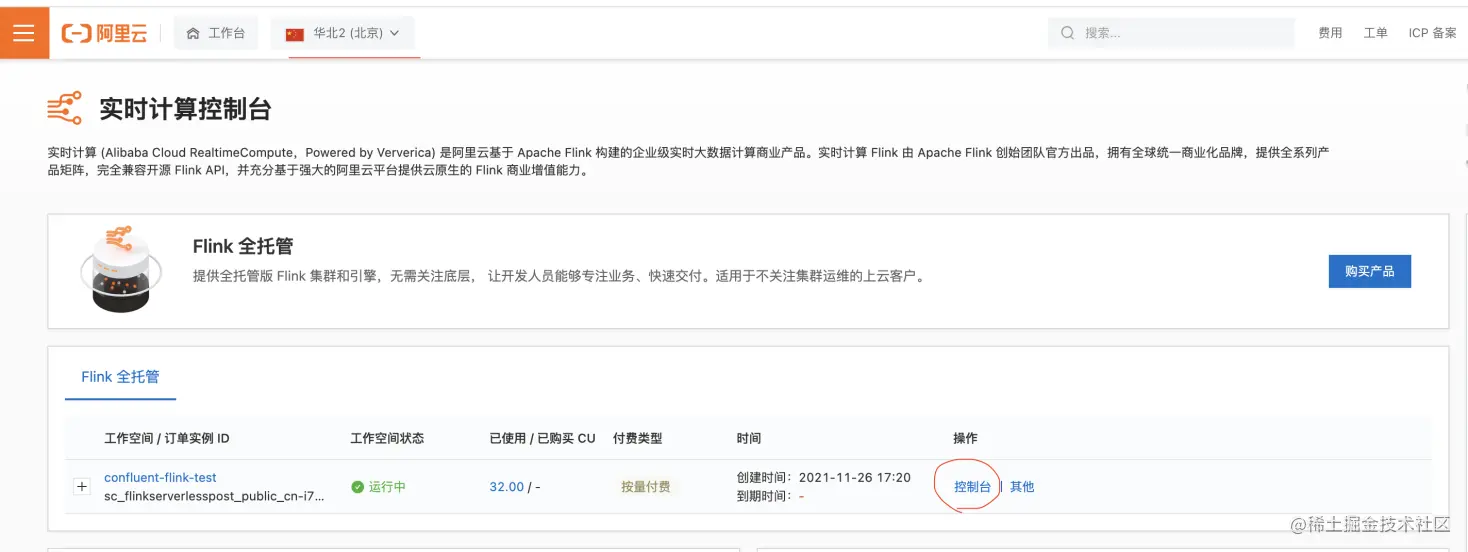This screenshot has height=552, width=1468.
Task: Open the ICP 备案 menu item
Action: pyautogui.click(x=1433, y=33)
